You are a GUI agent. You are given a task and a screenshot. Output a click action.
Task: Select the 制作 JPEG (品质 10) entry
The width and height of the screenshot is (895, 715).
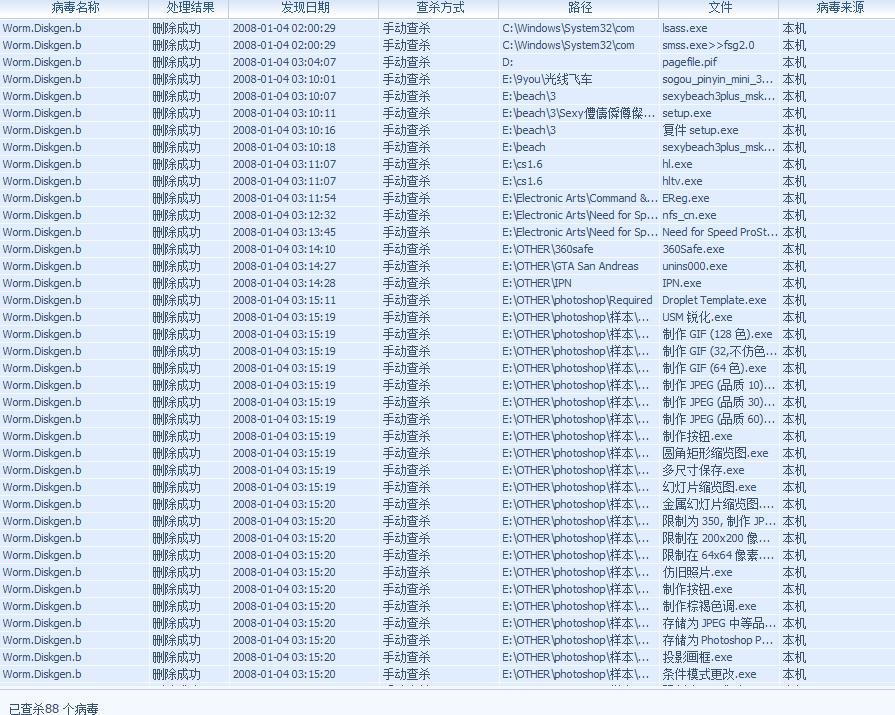click(x=718, y=385)
